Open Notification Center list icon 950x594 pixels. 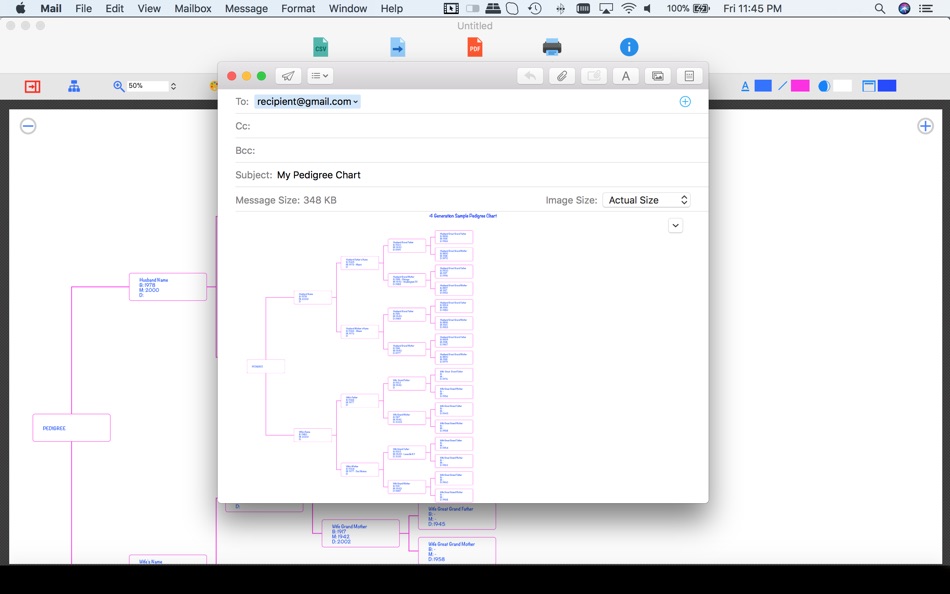point(925,8)
